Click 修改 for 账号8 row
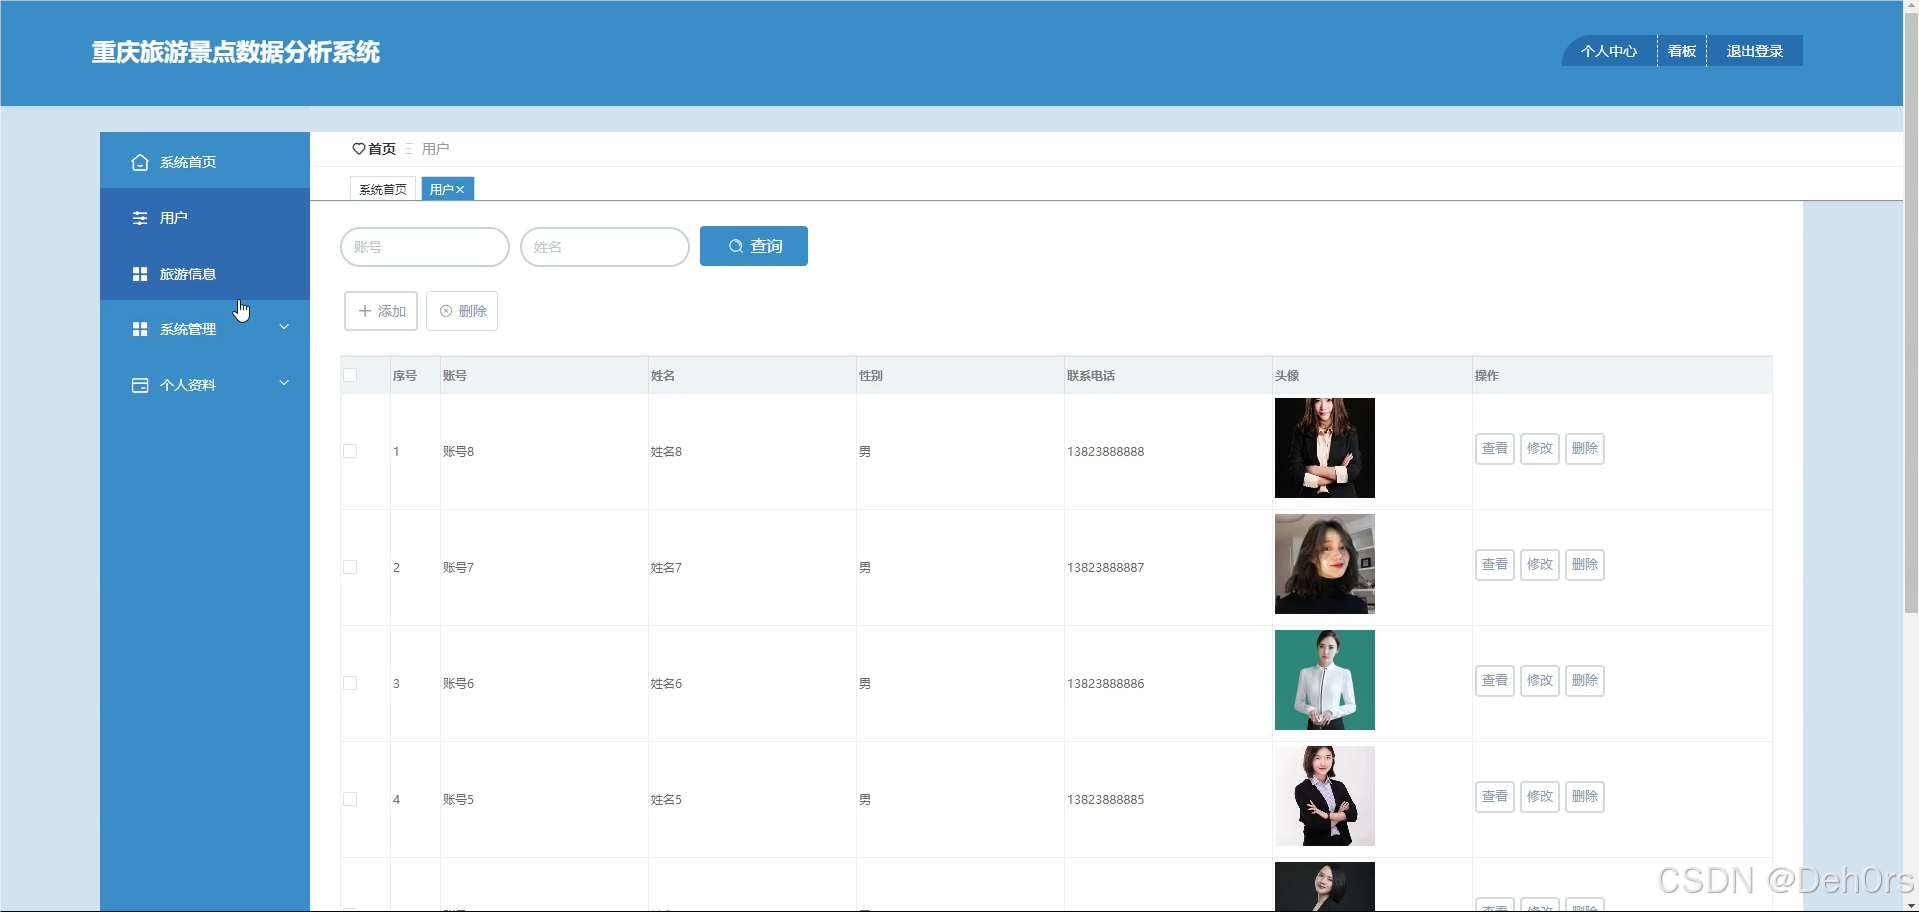 (x=1540, y=449)
